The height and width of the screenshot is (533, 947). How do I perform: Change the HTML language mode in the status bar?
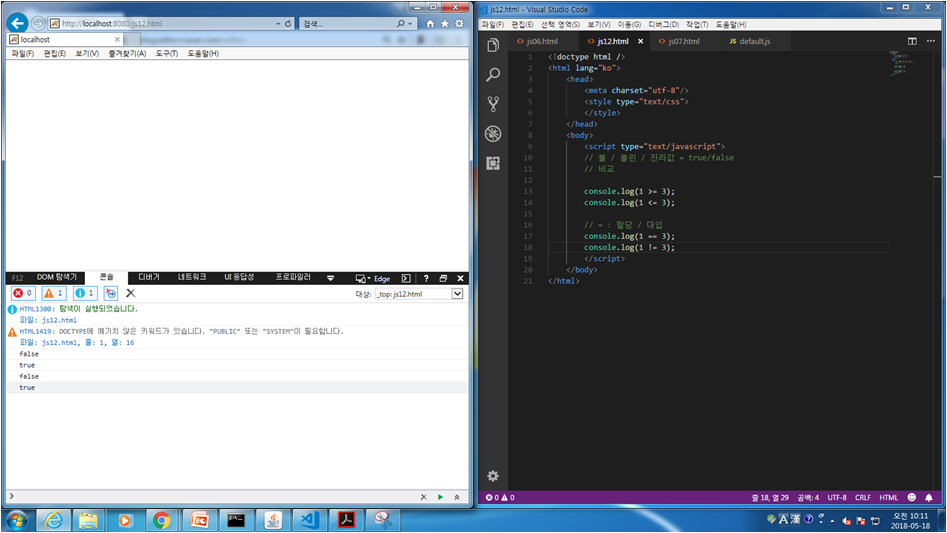(x=888, y=497)
